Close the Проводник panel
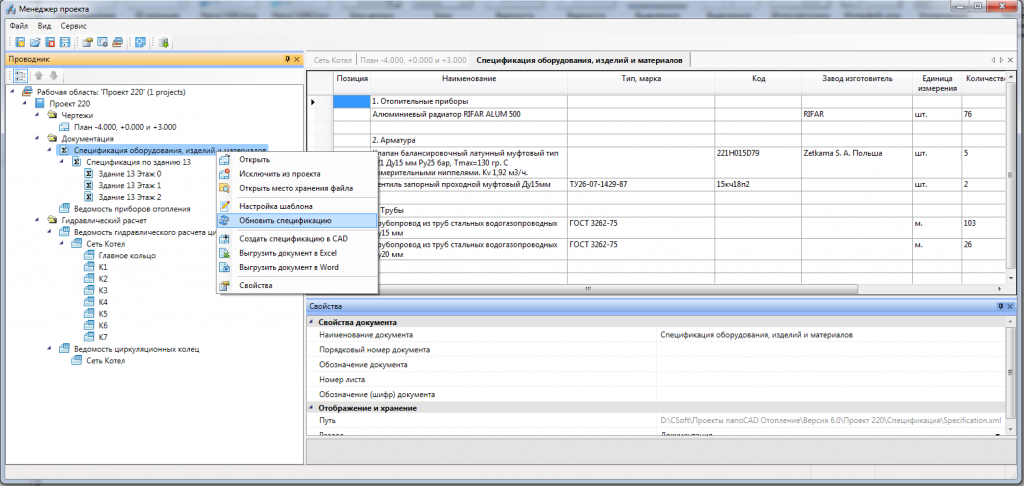The height and width of the screenshot is (486, 1024). point(296,59)
